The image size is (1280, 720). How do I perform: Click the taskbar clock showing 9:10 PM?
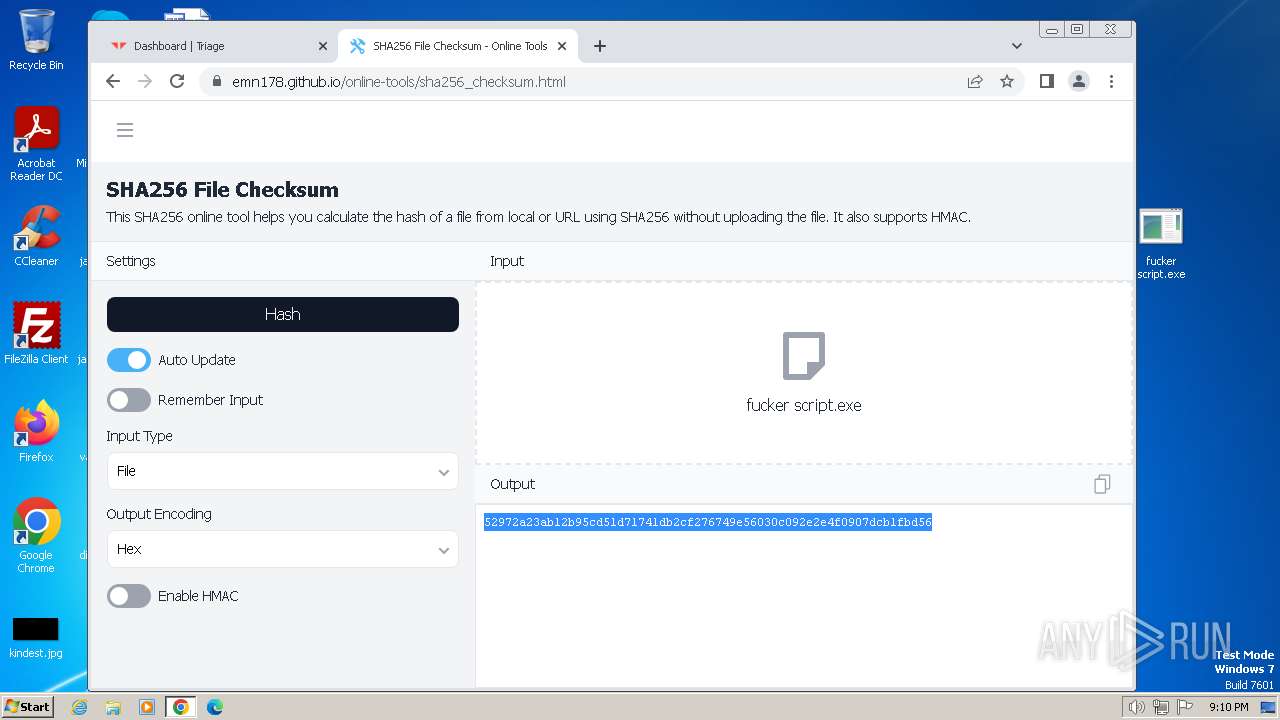pyautogui.click(x=1228, y=707)
